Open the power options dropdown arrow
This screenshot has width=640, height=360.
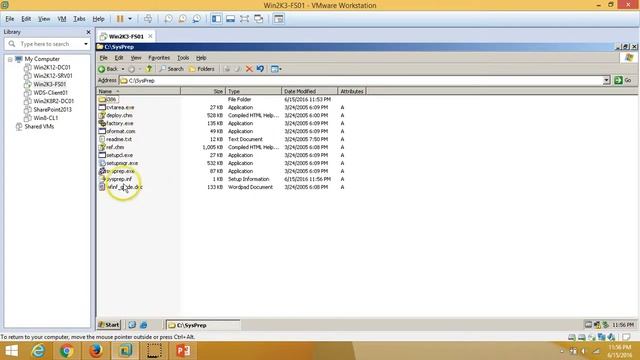point(130,19)
